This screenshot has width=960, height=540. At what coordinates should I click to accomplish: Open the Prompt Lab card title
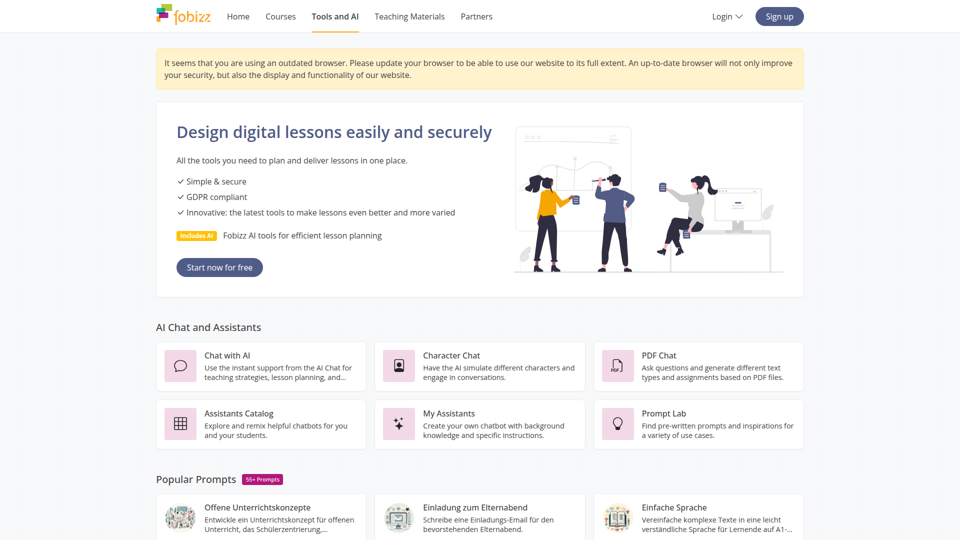point(664,414)
